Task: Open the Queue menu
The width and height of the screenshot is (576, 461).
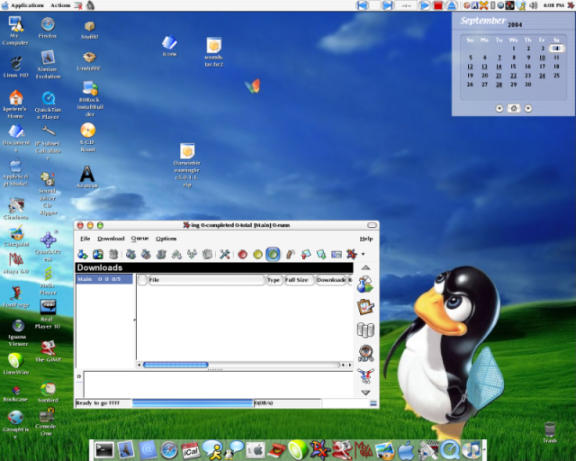Action: (x=140, y=238)
